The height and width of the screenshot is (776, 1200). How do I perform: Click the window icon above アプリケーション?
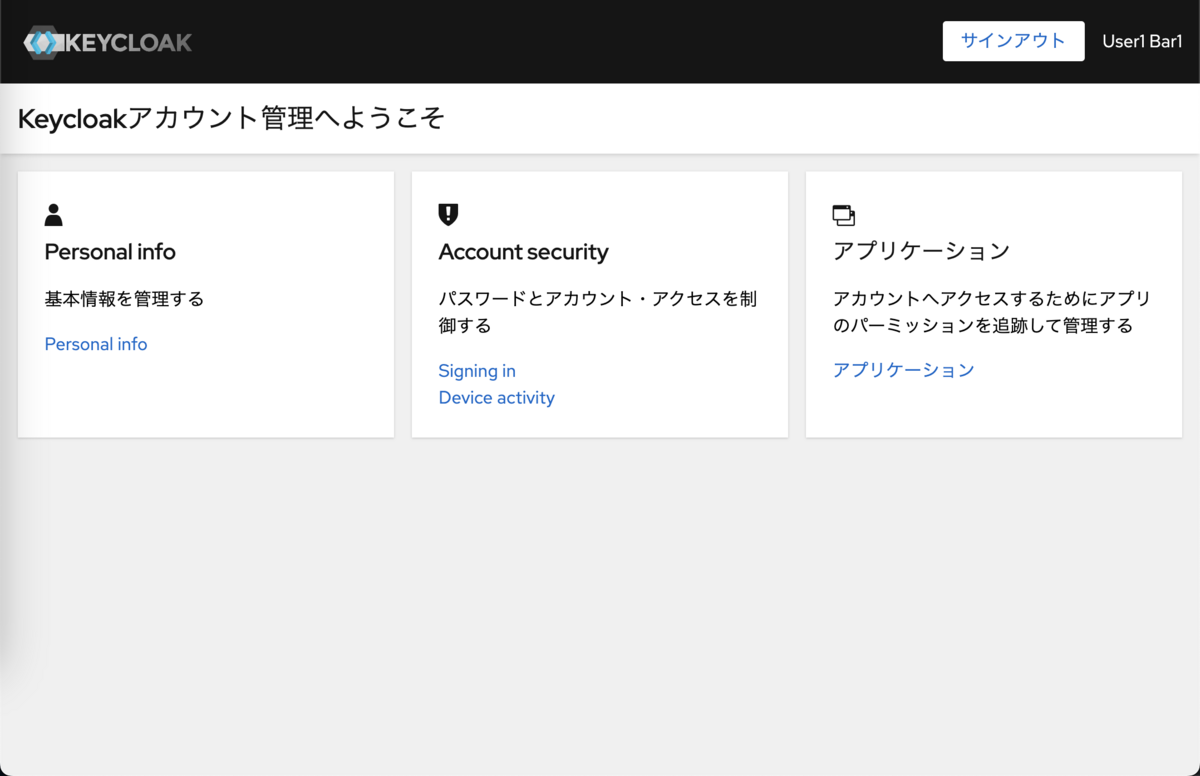coord(844,215)
